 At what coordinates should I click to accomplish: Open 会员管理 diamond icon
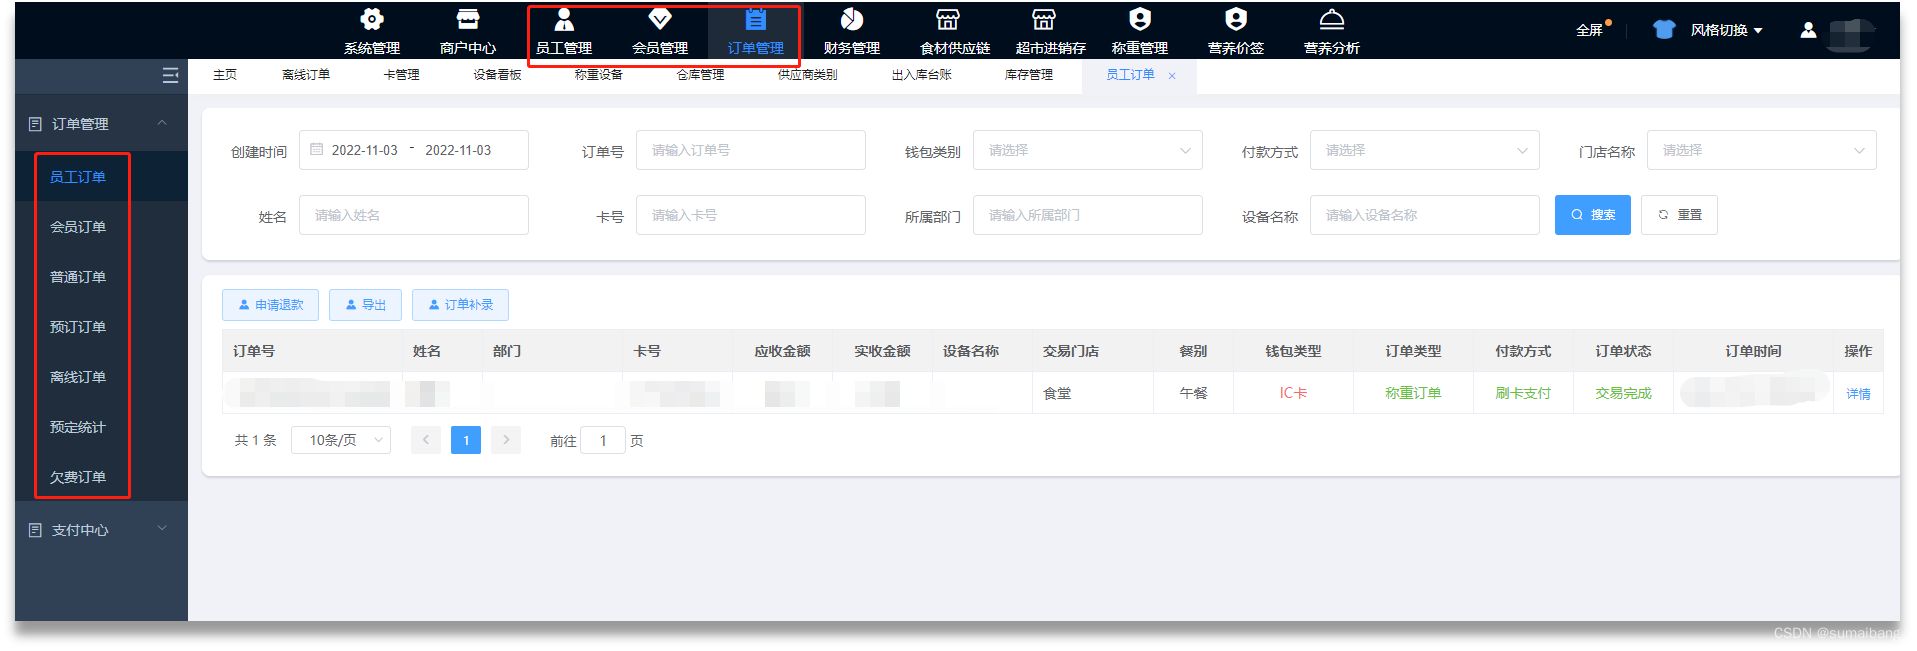tap(660, 19)
